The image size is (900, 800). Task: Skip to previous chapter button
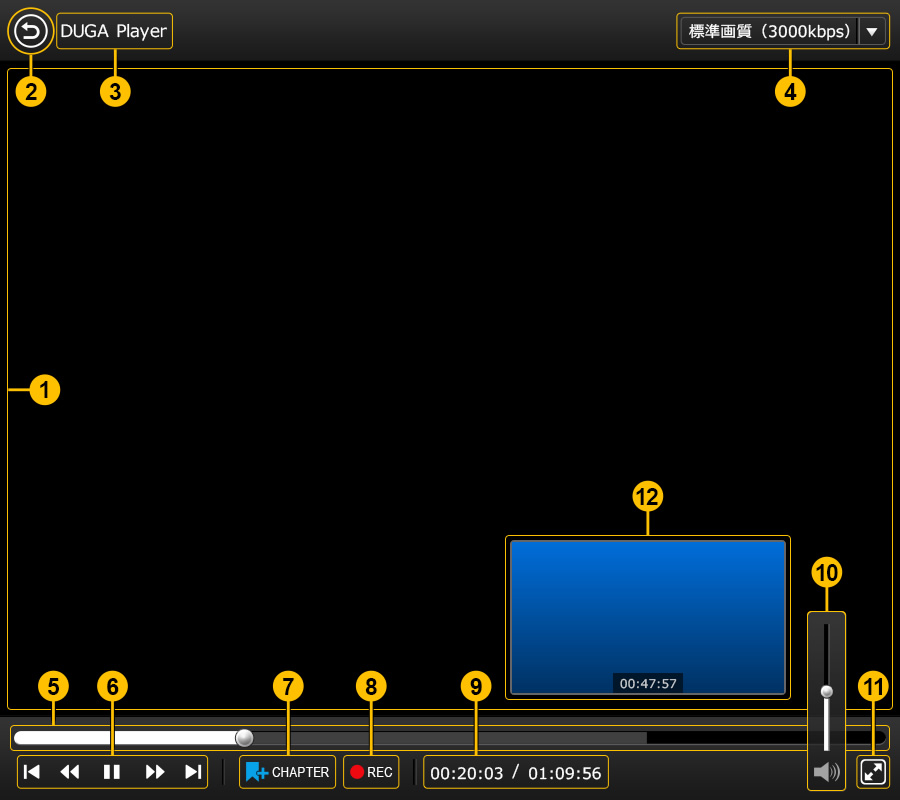click(32, 772)
